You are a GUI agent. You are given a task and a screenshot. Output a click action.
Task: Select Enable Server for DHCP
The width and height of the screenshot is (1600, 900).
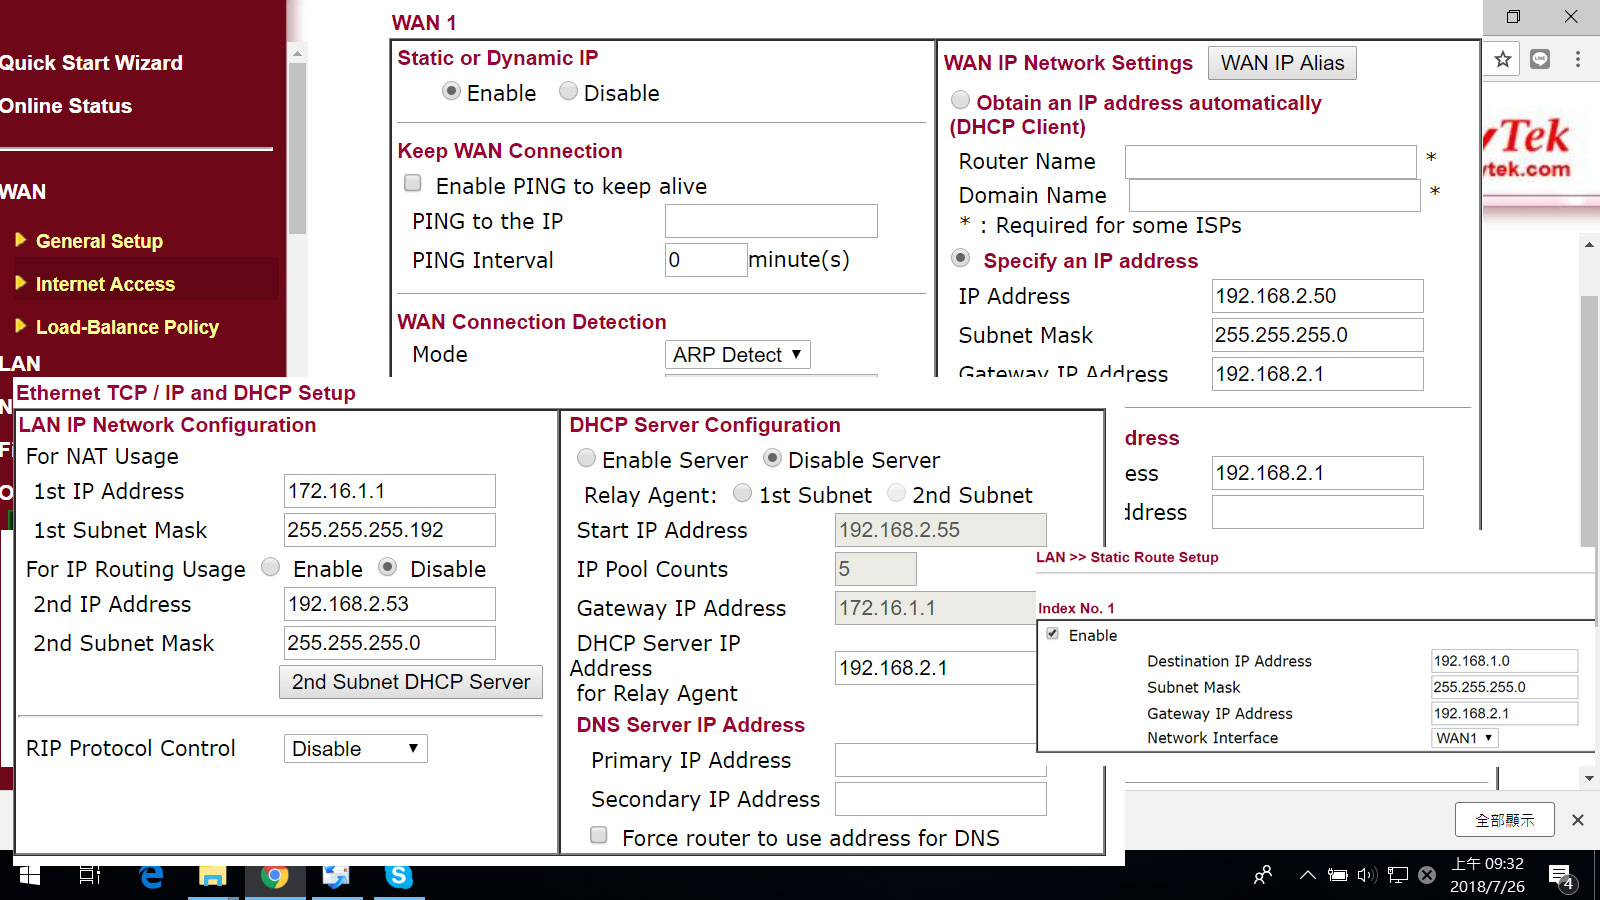(x=587, y=458)
